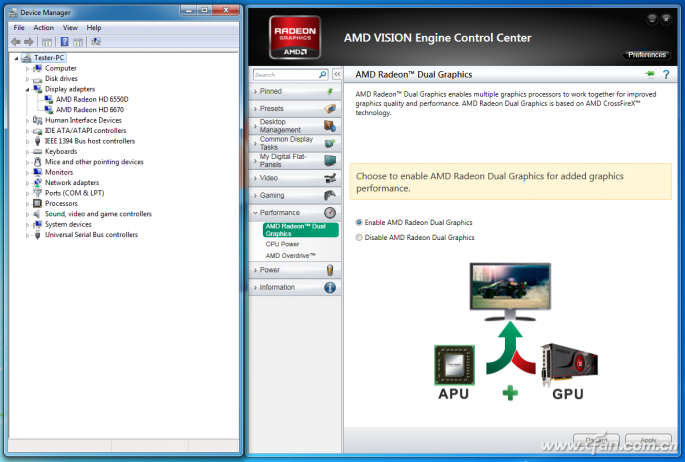Select Disable AMD Radeon Dual Graphics radio

(359, 238)
